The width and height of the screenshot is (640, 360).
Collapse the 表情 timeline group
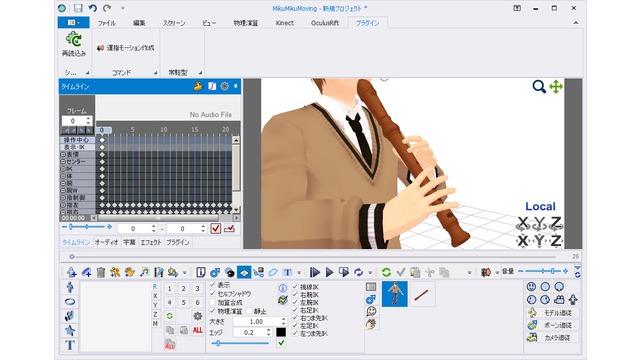pos(63,154)
